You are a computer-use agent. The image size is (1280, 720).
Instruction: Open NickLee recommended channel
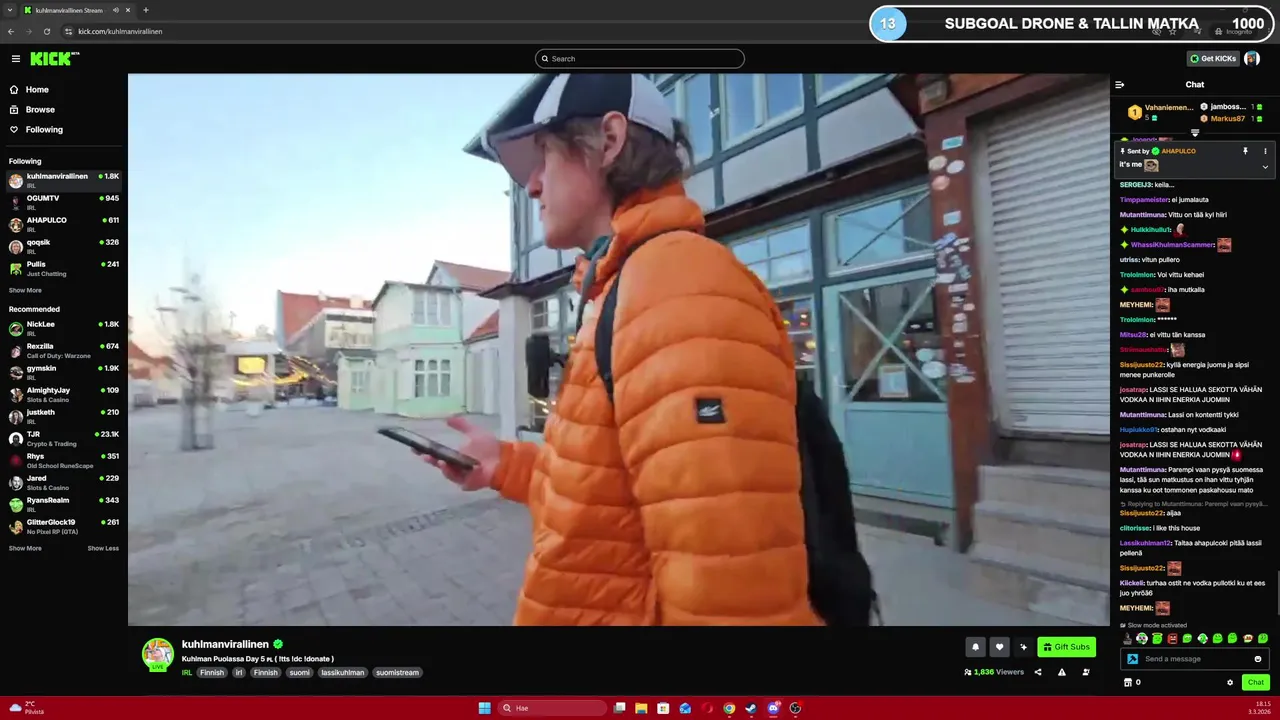click(63, 328)
